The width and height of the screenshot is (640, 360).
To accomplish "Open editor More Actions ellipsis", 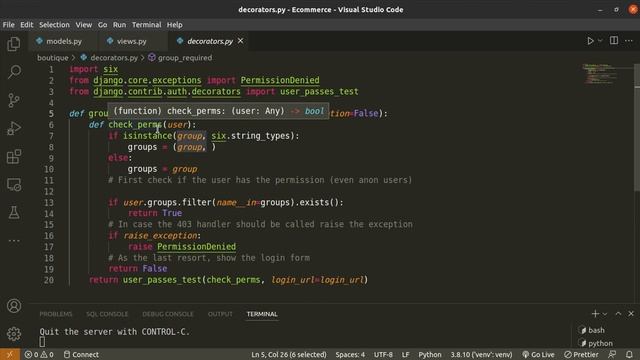I will tap(629, 41).
